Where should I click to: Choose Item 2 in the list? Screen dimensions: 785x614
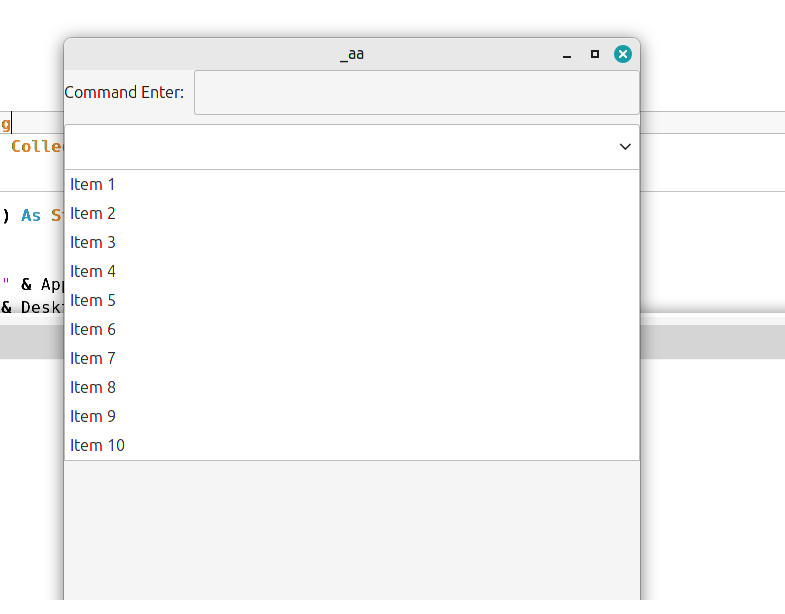tap(93, 213)
